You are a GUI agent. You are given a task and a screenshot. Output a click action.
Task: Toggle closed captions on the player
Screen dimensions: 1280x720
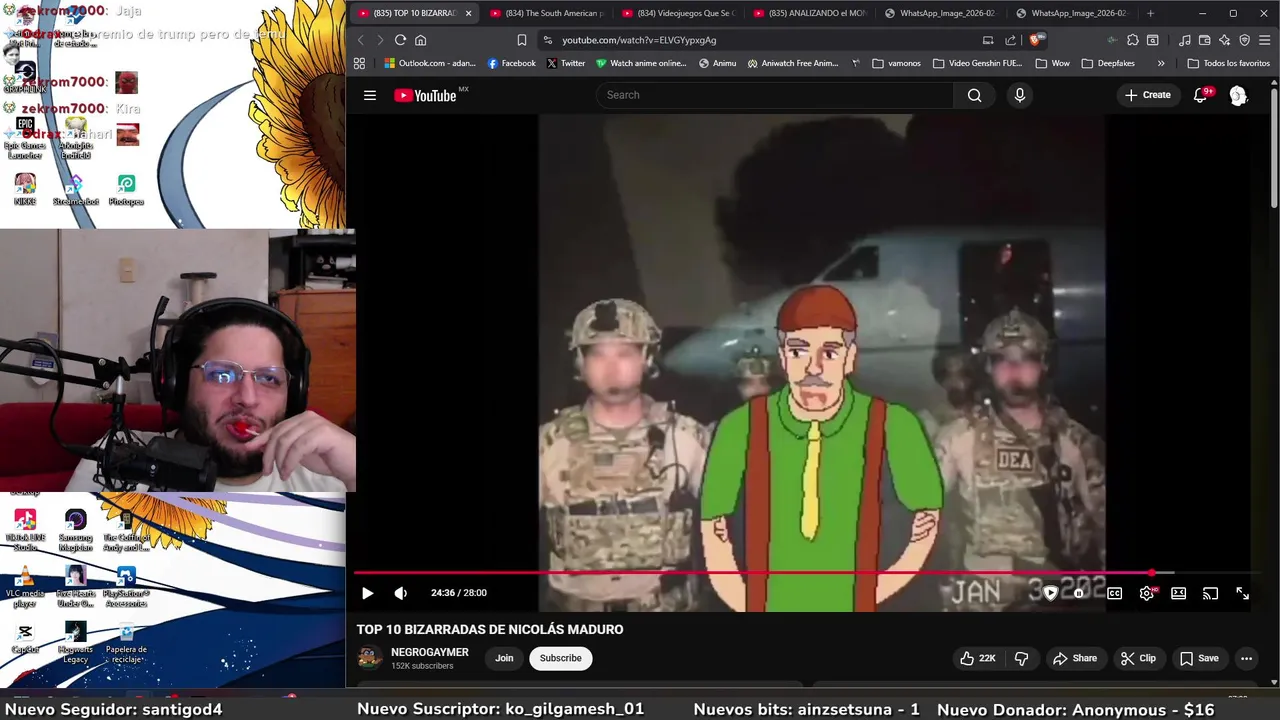pyautogui.click(x=1114, y=593)
